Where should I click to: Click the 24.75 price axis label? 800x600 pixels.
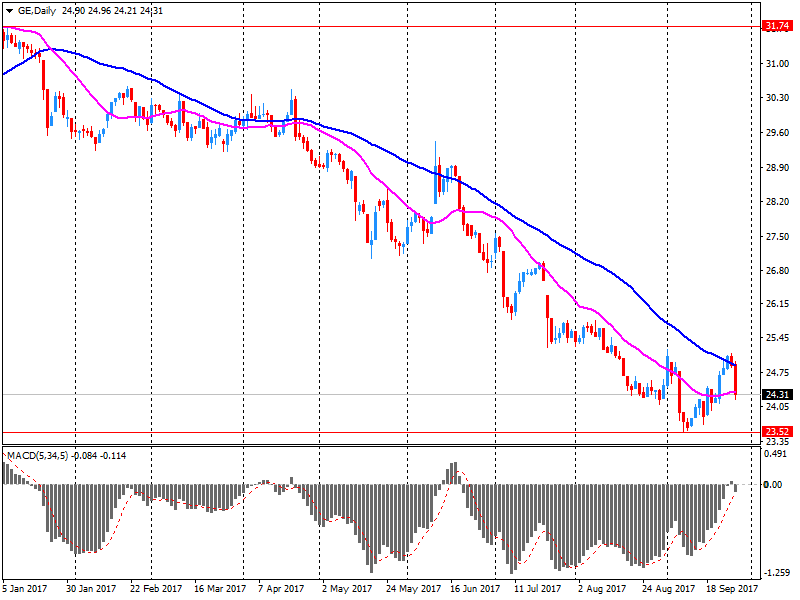click(777, 372)
